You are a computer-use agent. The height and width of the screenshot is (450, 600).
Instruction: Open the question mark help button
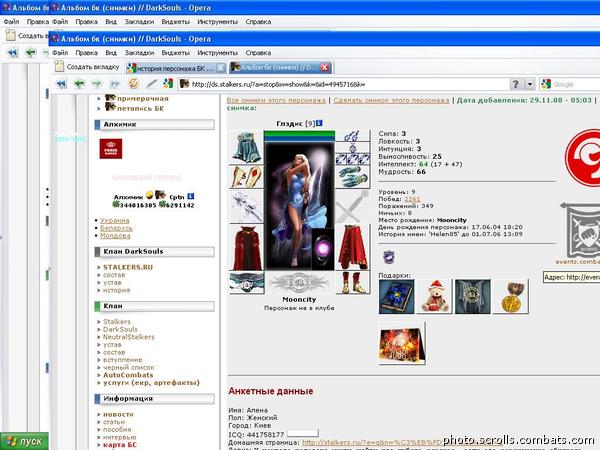[515, 84]
